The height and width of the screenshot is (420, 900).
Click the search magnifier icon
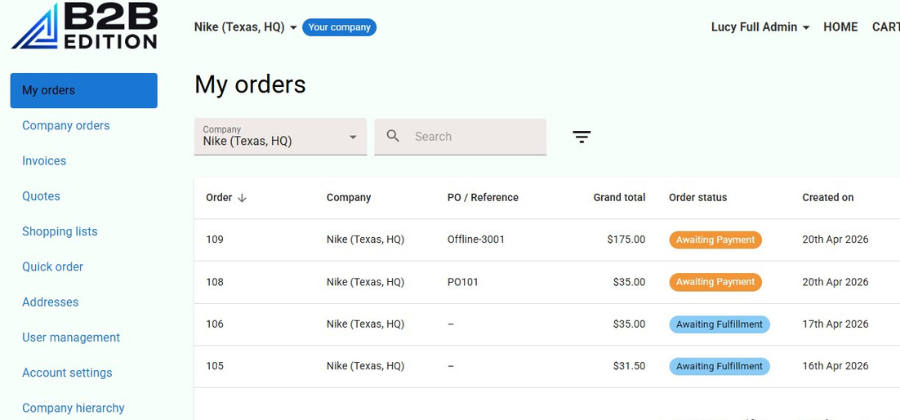pos(393,136)
